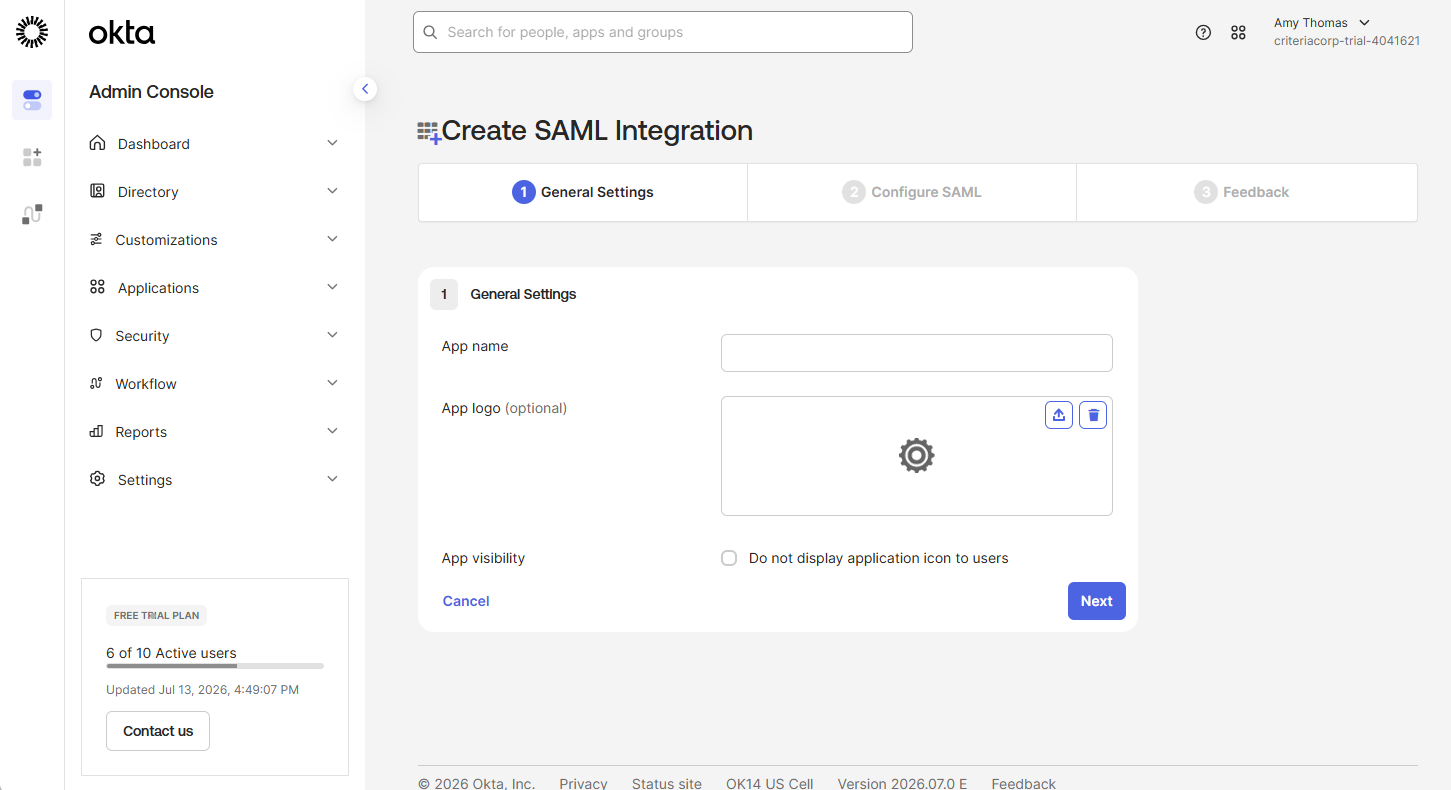Click the OK14 US Cell footer text

point(770,783)
